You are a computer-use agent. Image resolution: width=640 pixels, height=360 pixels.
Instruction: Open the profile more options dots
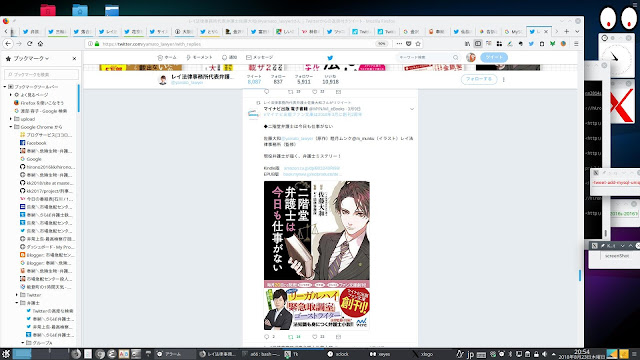tap(503, 79)
